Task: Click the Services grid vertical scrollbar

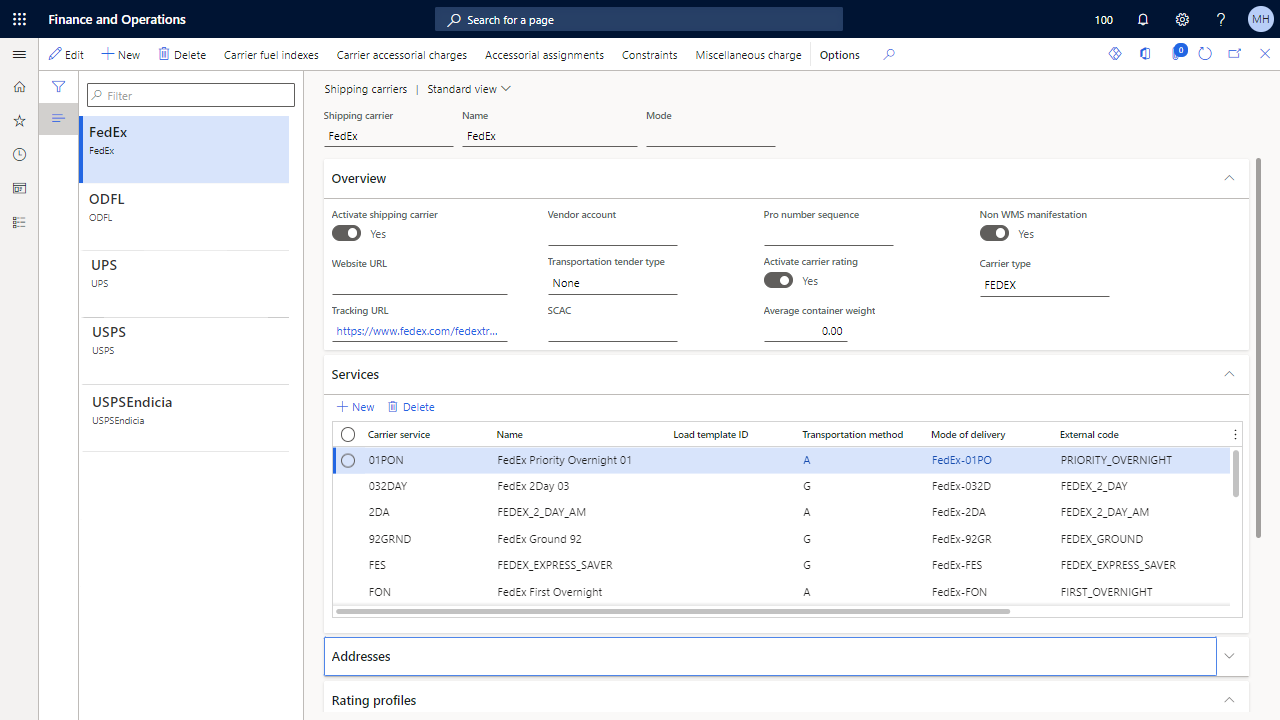Action: point(1236,473)
